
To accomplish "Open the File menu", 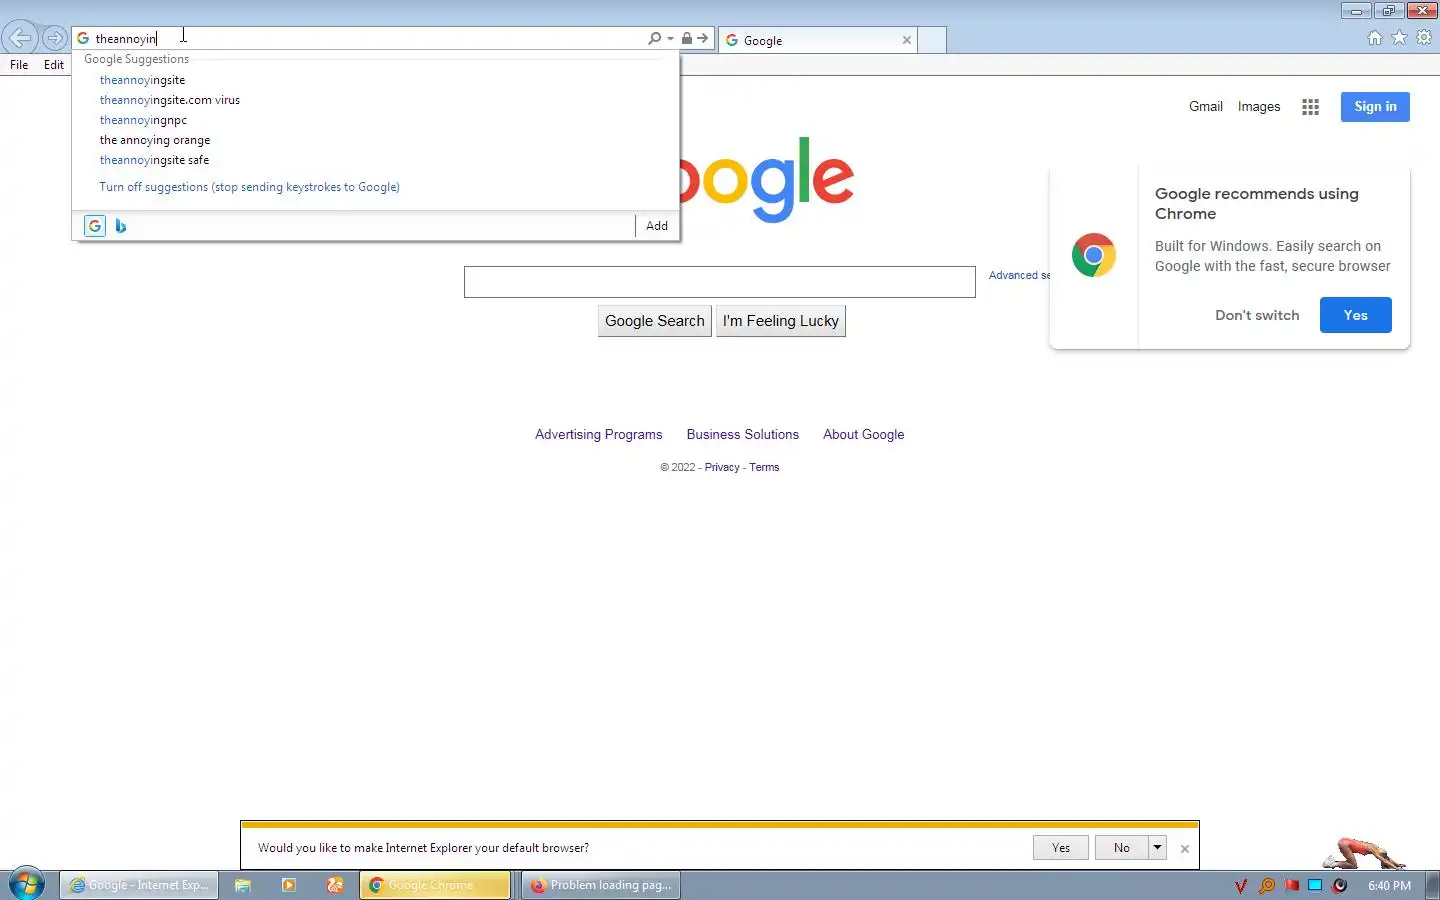I will (x=19, y=65).
